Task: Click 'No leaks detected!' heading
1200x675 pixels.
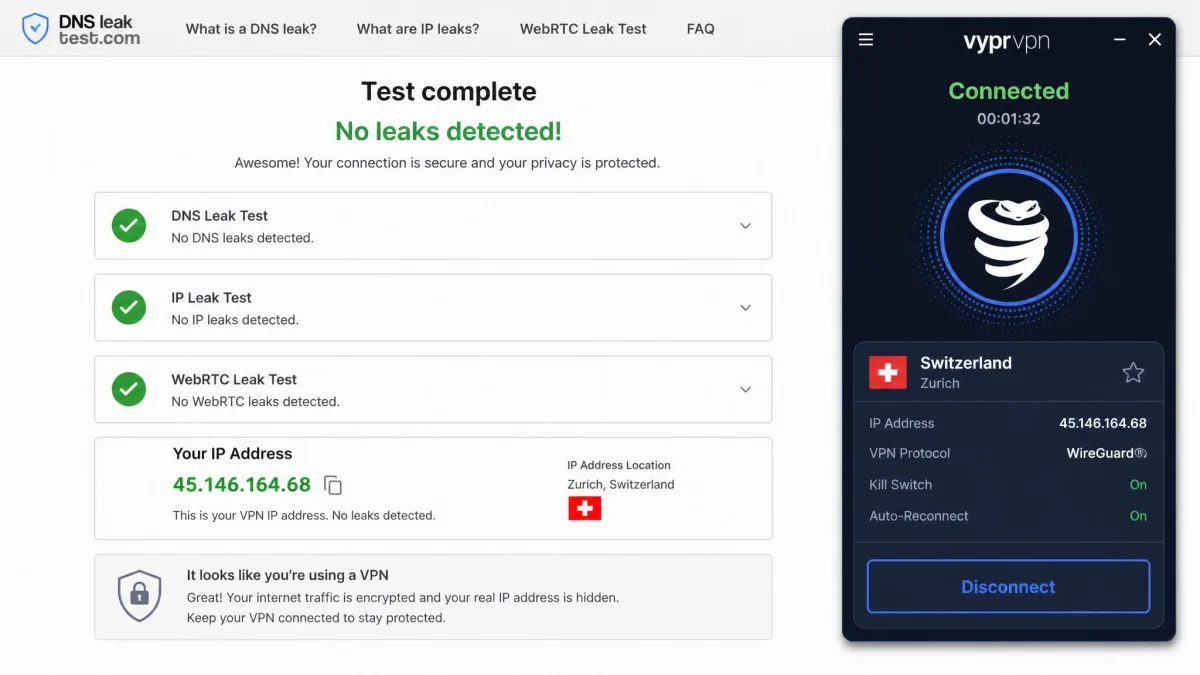Action: (x=448, y=131)
